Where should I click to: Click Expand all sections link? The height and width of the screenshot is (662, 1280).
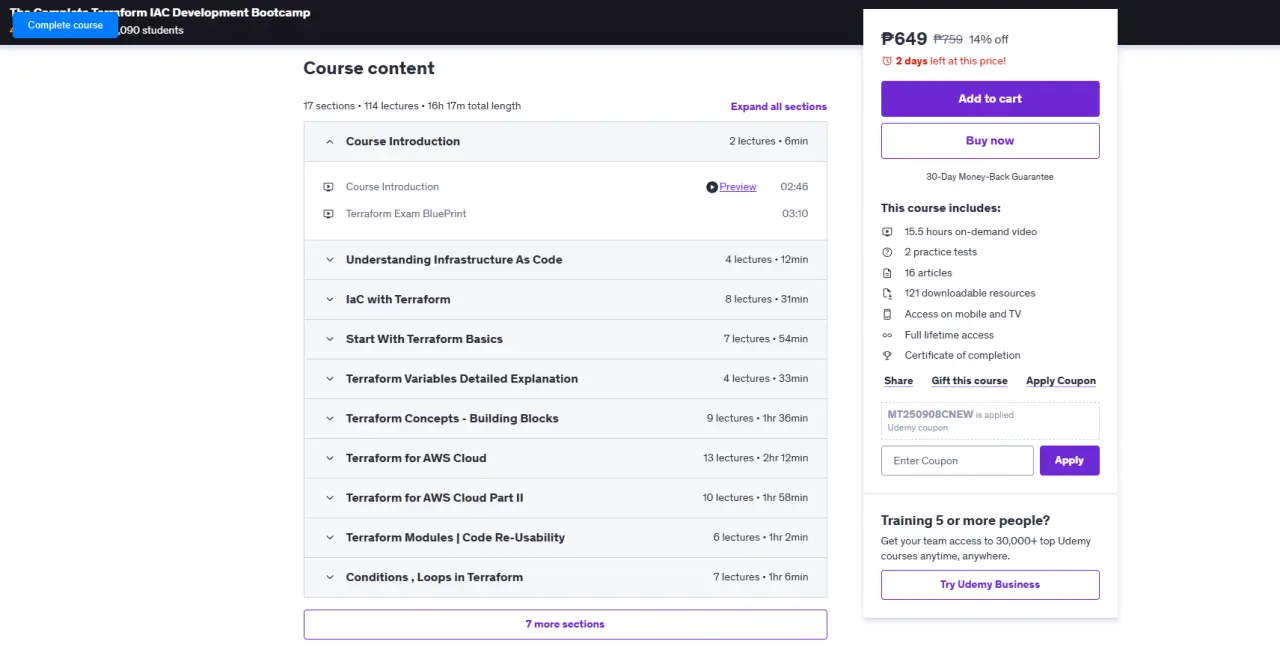(779, 107)
